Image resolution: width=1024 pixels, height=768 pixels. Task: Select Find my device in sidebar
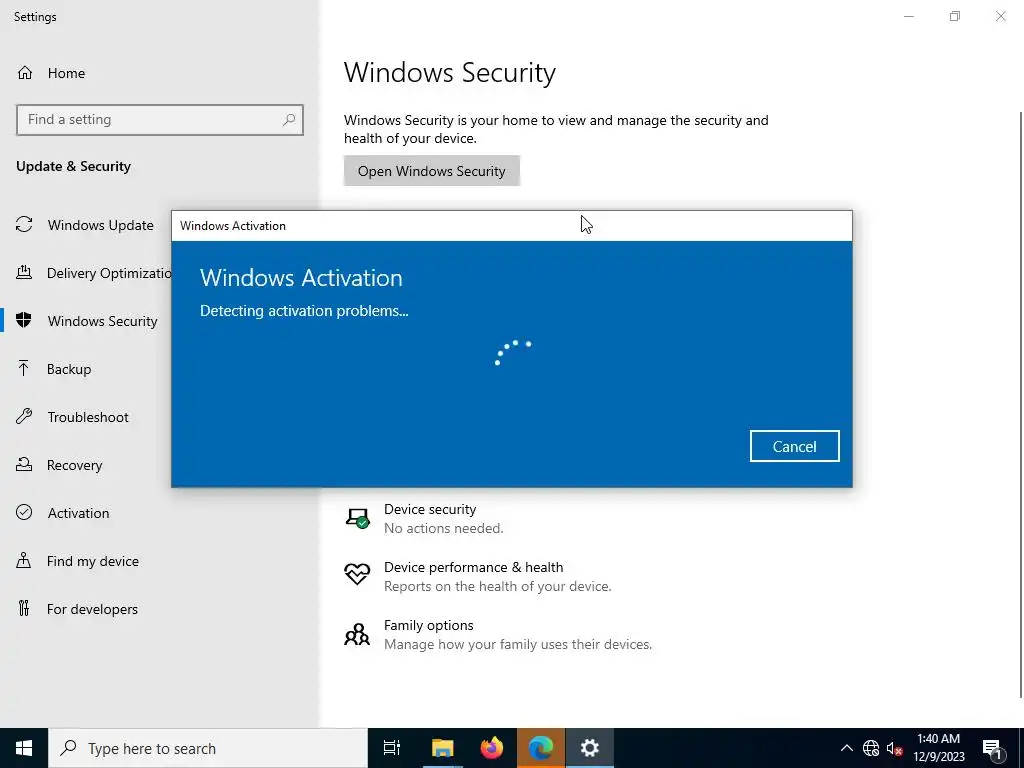click(x=93, y=560)
